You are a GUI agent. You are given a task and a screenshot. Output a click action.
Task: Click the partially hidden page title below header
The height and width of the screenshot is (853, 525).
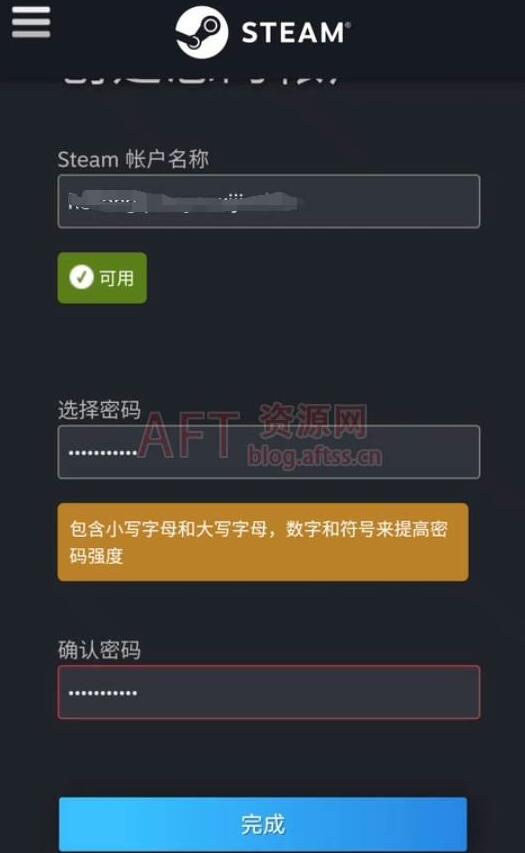201,78
